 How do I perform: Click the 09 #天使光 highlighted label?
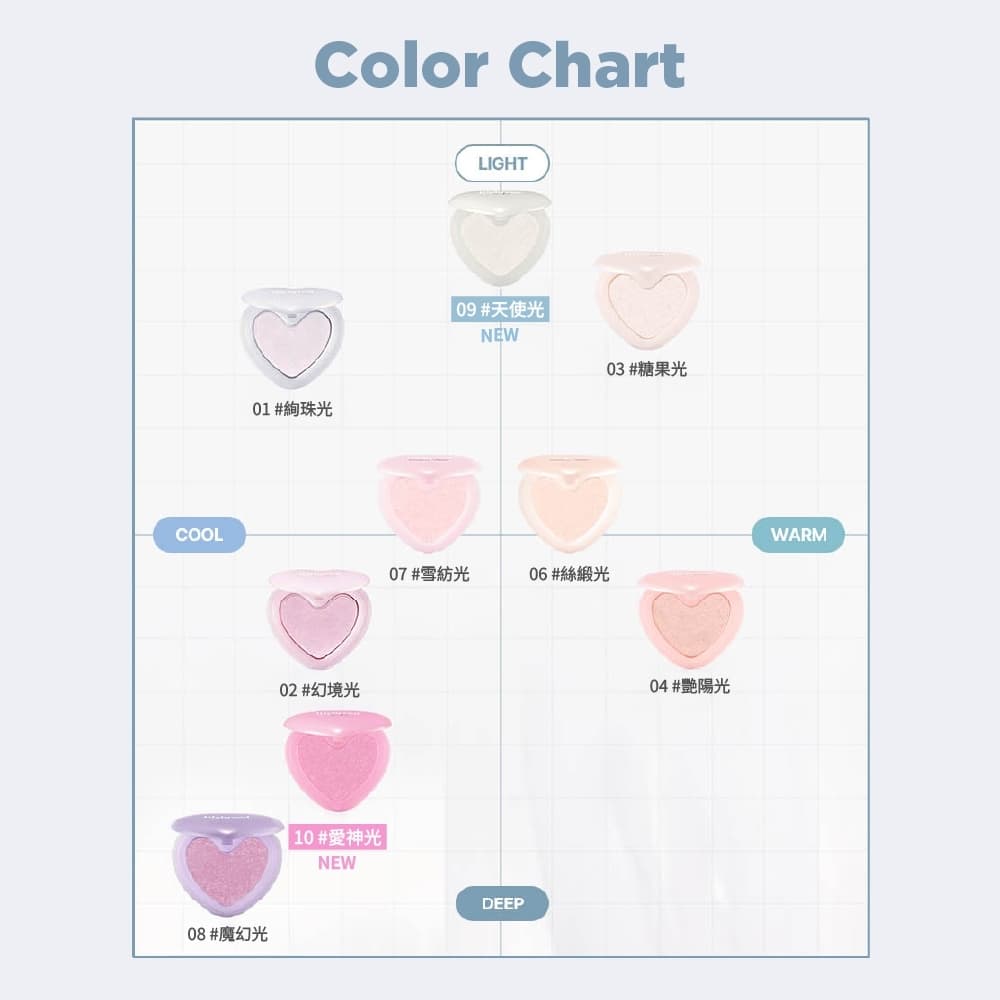(x=500, y=309)
